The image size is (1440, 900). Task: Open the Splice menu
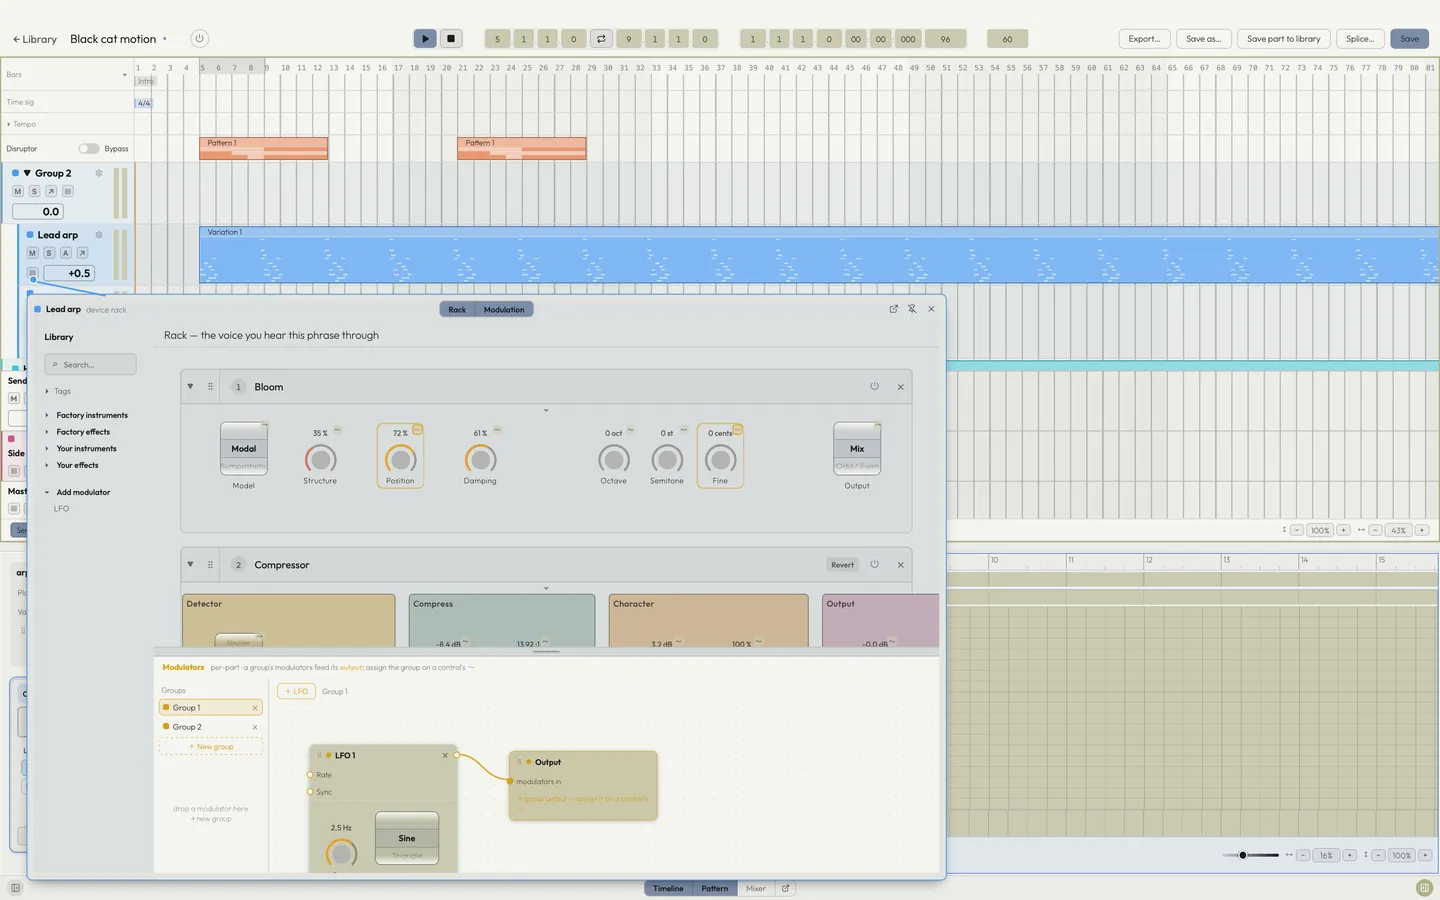(1360, 39)
